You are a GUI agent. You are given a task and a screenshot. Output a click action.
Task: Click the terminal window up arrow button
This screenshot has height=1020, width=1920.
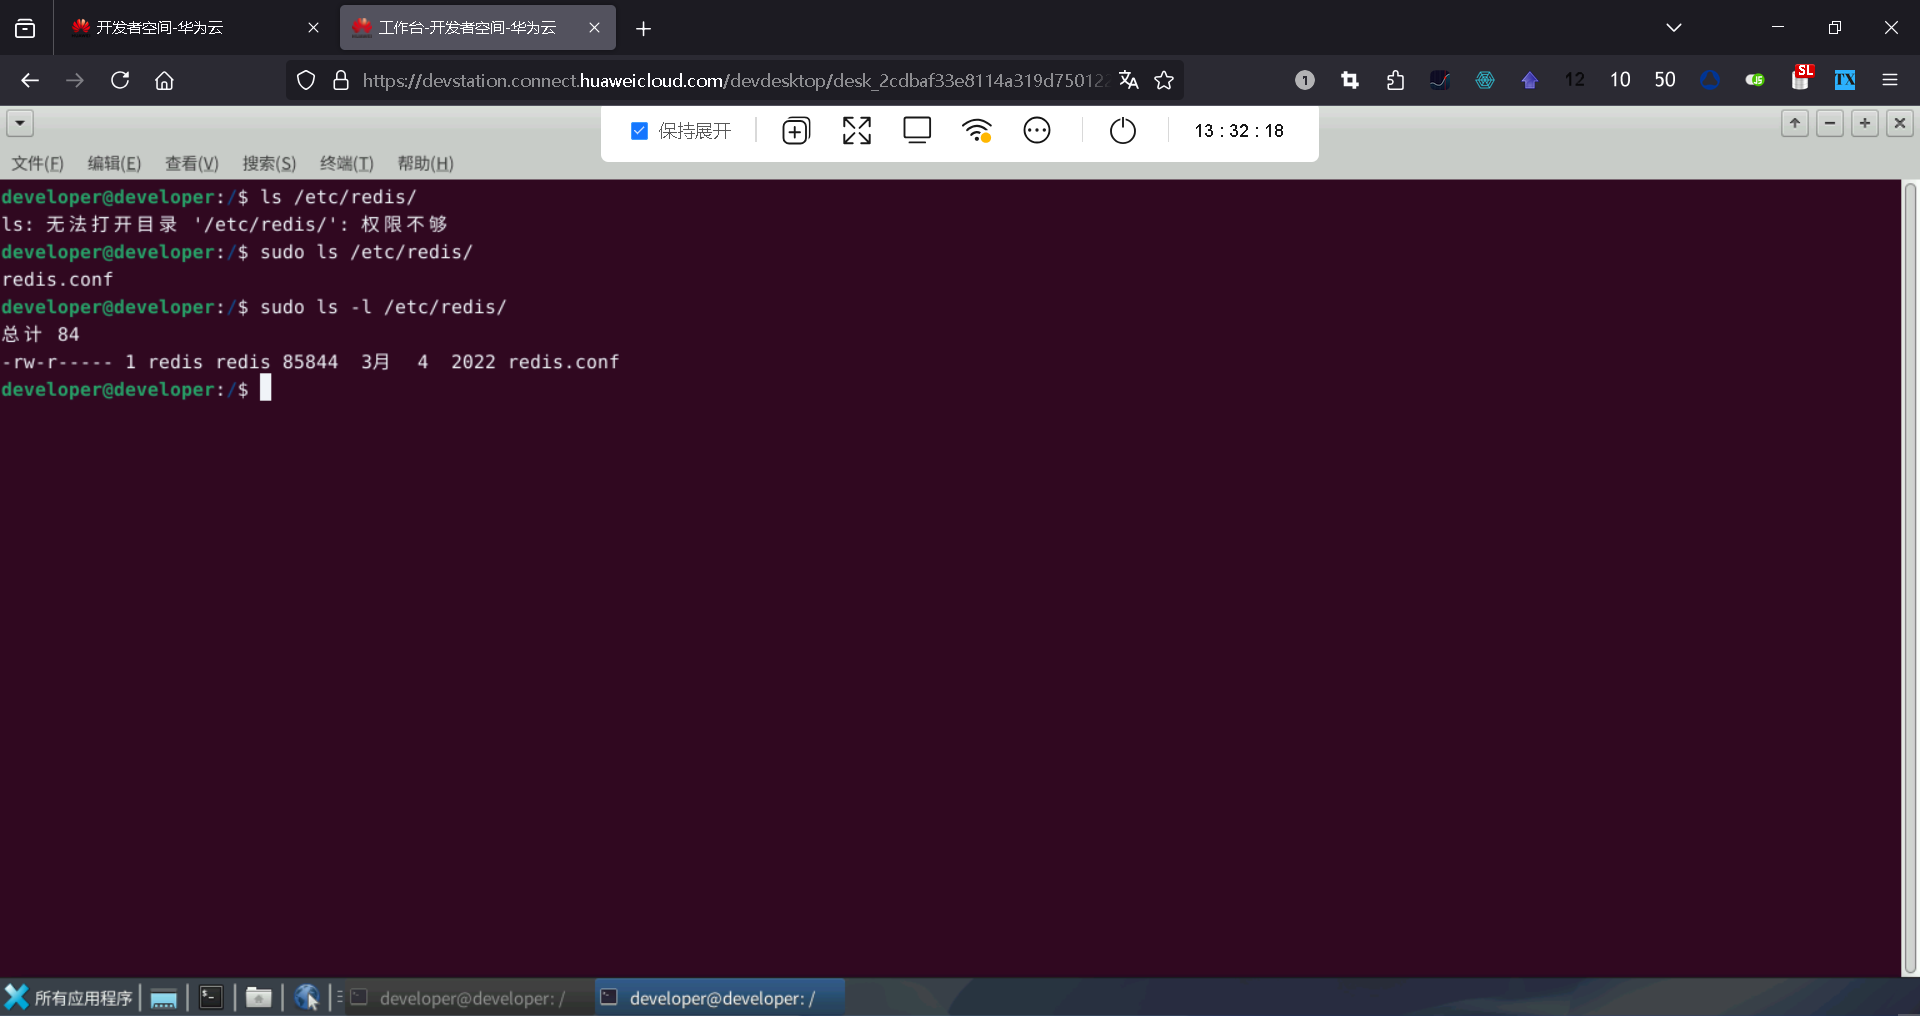coord(1795,123)
